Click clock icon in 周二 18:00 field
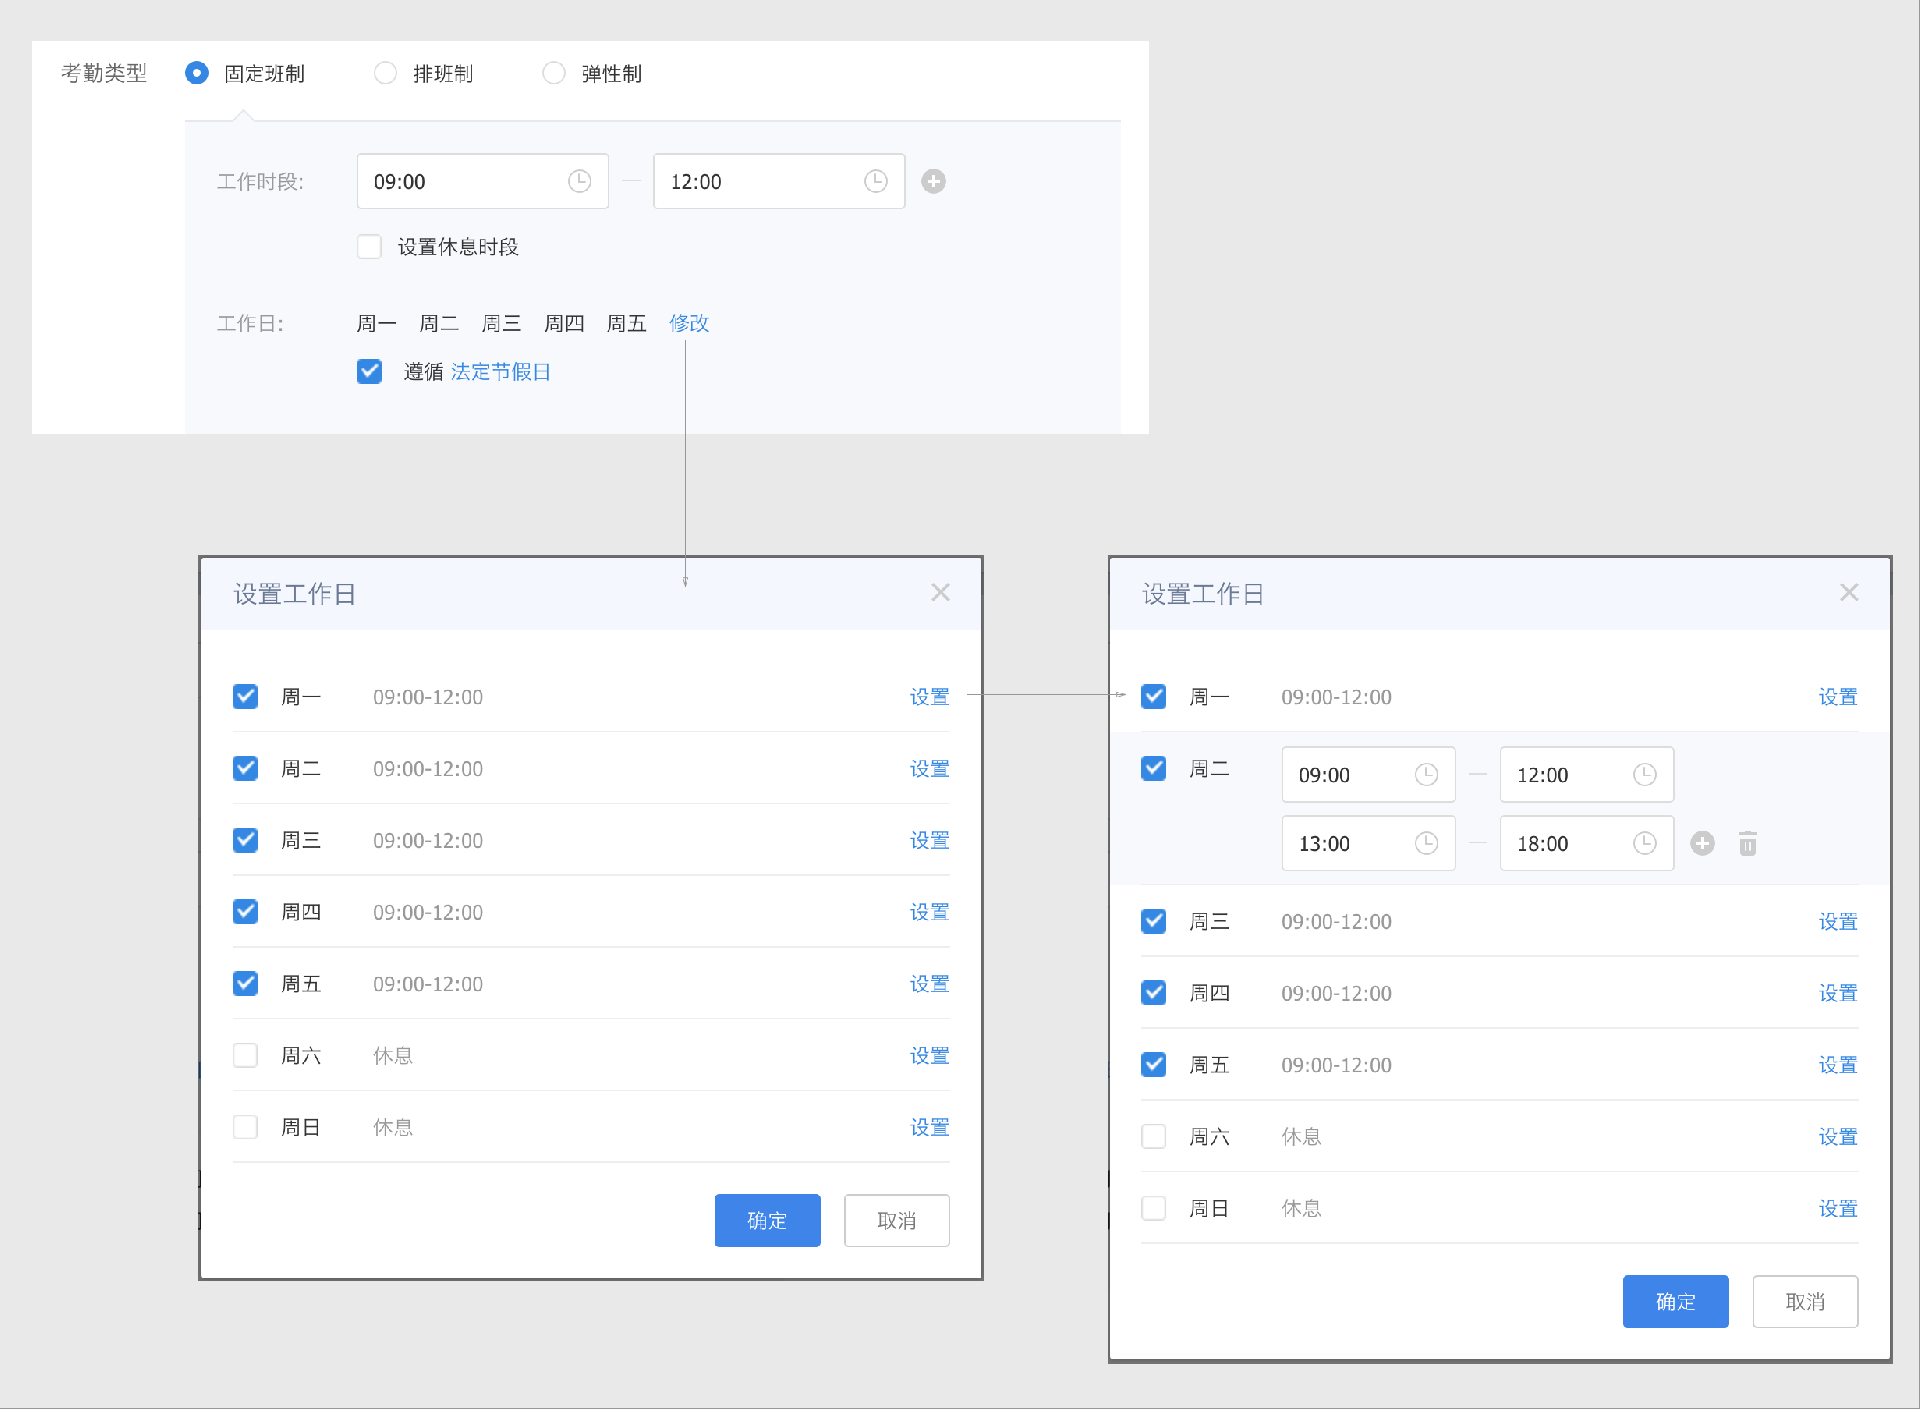The height and width of the screenshot is (1409, 1920). point(1645,843)
